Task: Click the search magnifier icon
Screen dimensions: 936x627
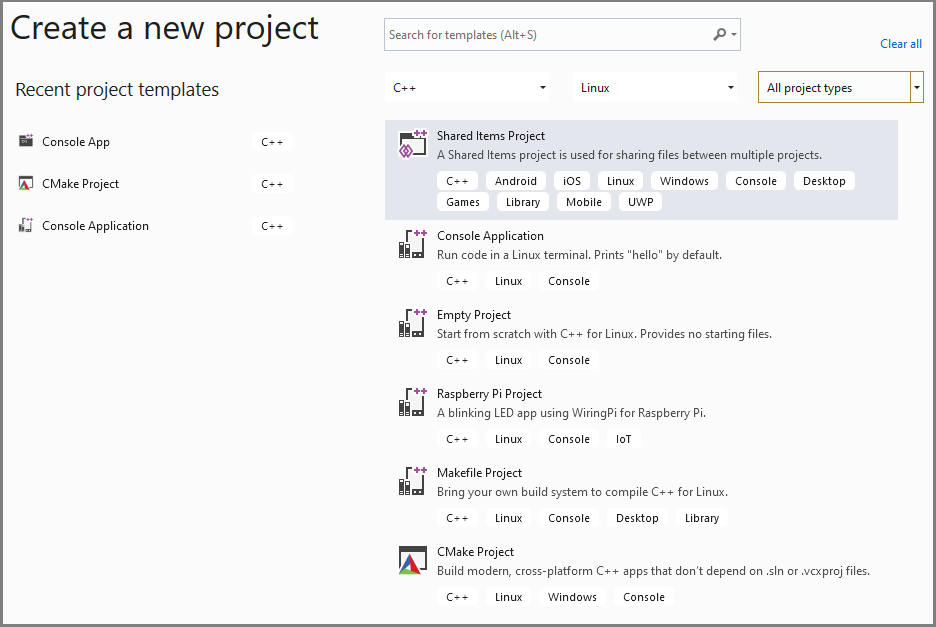Action: [719, 34]
